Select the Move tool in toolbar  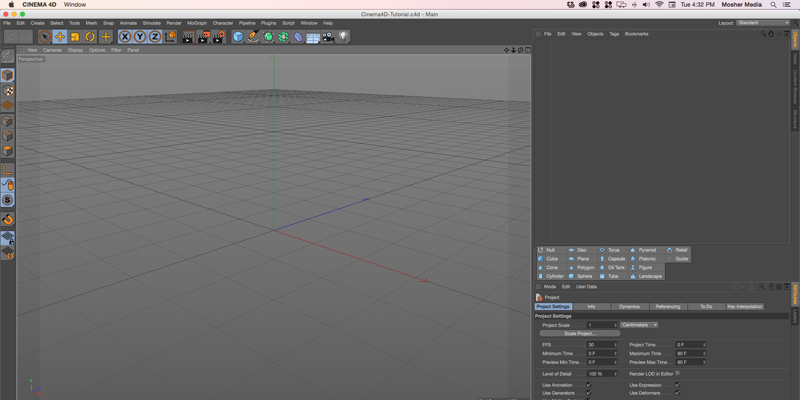(60, 37)
